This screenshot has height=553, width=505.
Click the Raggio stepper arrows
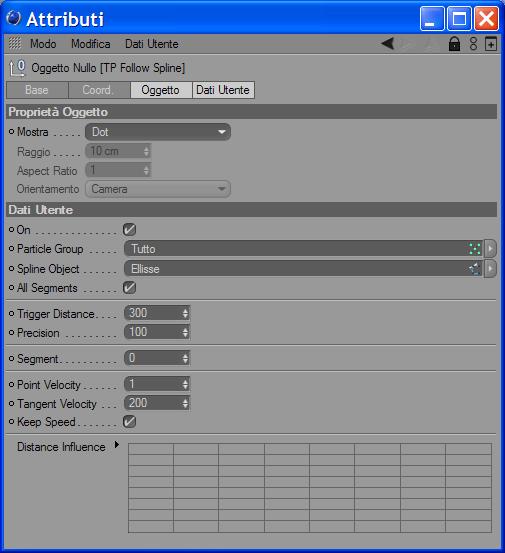pos(147,152)
